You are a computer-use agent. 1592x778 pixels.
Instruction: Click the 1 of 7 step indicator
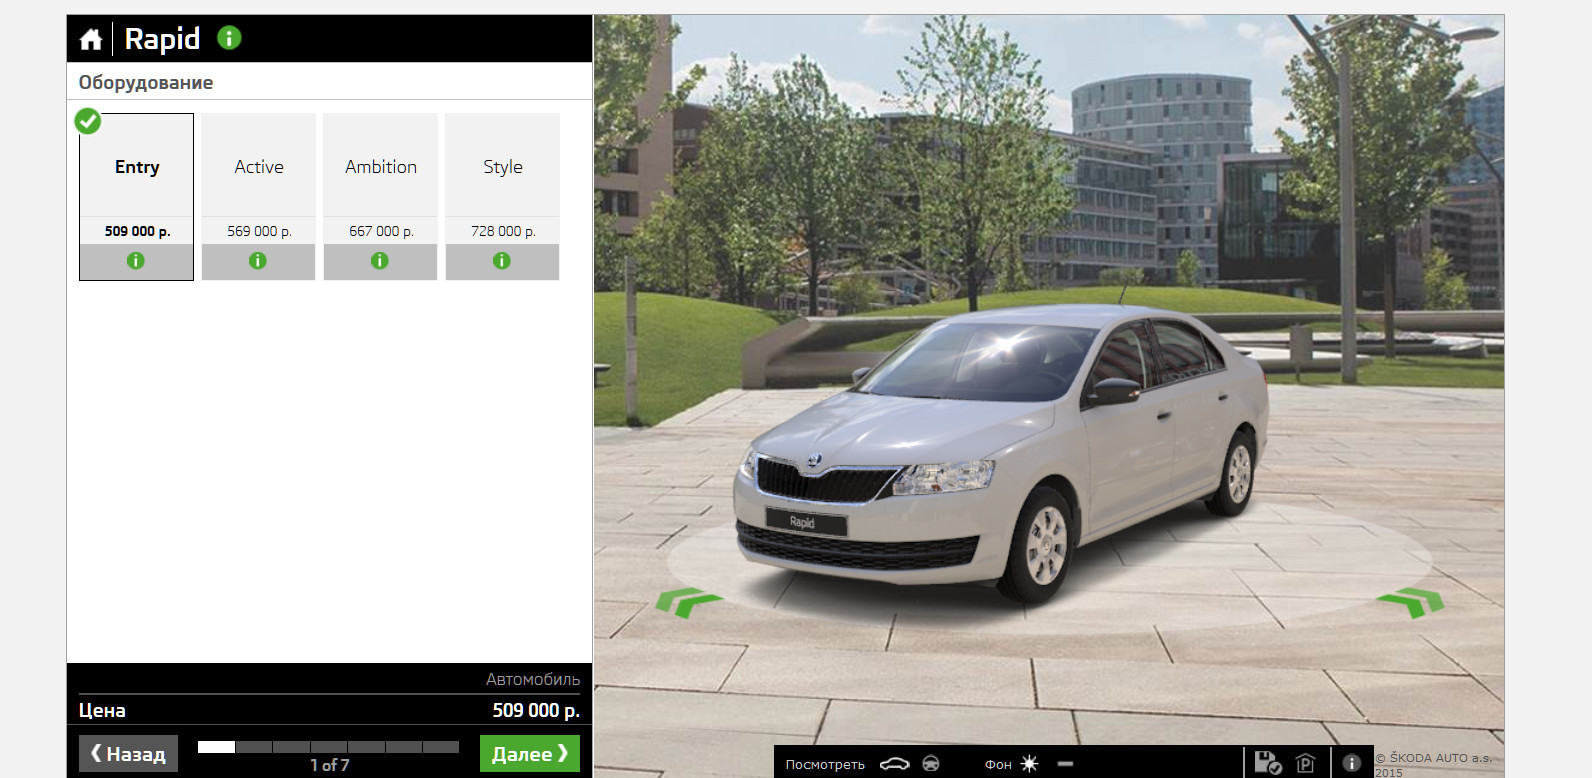[329, 766]
